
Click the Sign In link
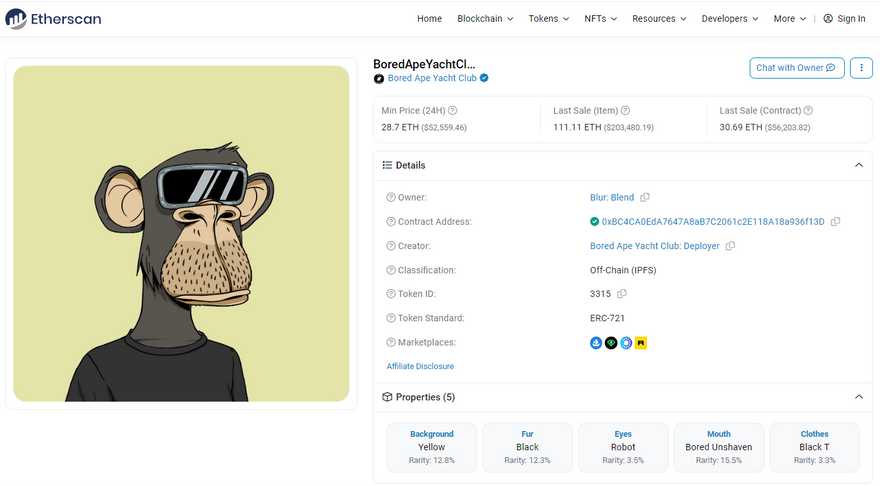click(x=844, y=19)
